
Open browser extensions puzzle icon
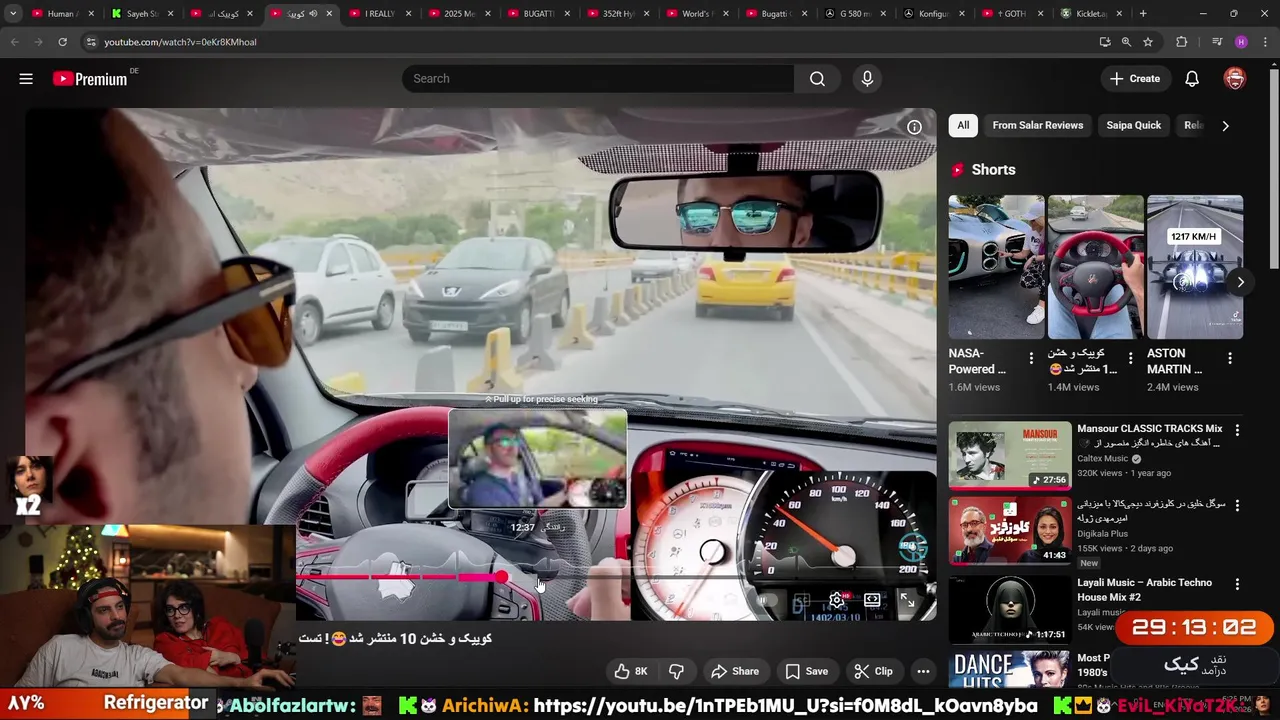coord(1182,42)
